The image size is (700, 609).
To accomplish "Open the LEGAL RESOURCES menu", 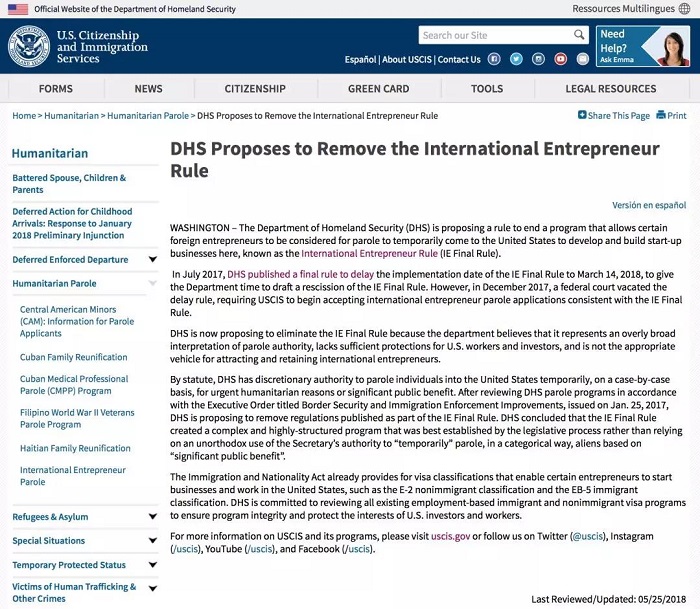I will tap(611, 89).
